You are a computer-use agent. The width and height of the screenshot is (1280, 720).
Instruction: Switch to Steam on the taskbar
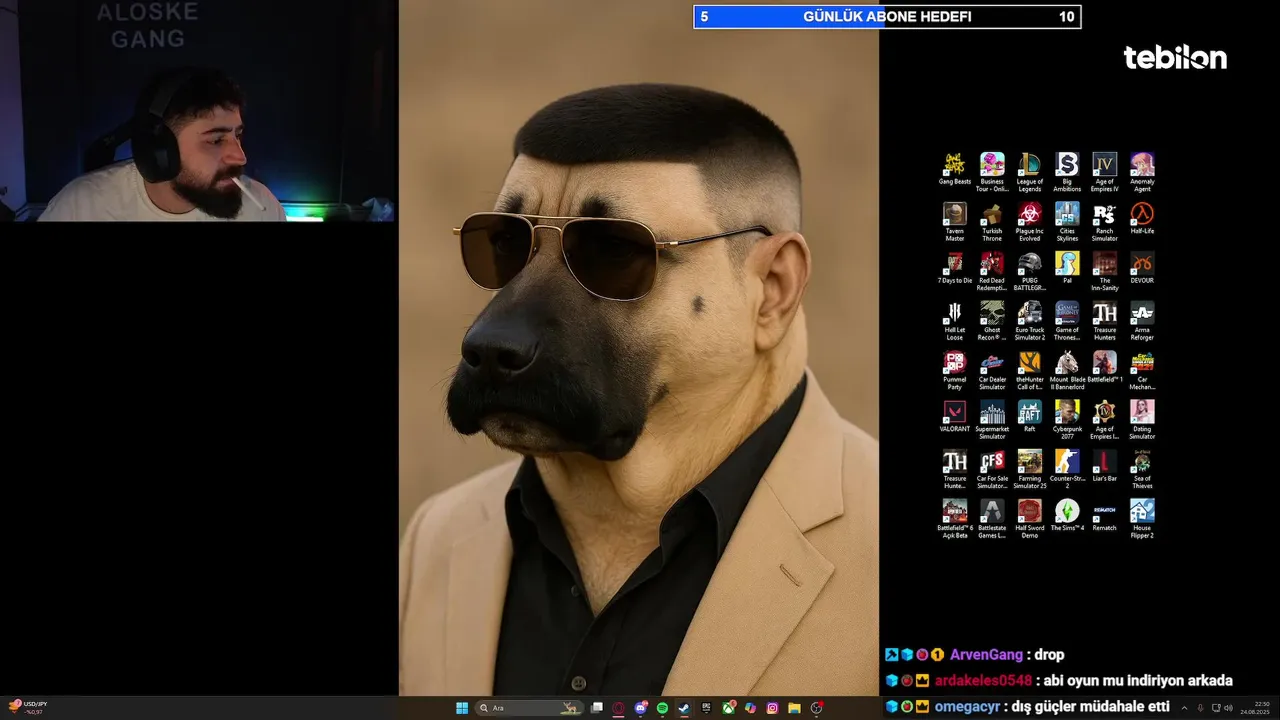[x=685, y=708]
